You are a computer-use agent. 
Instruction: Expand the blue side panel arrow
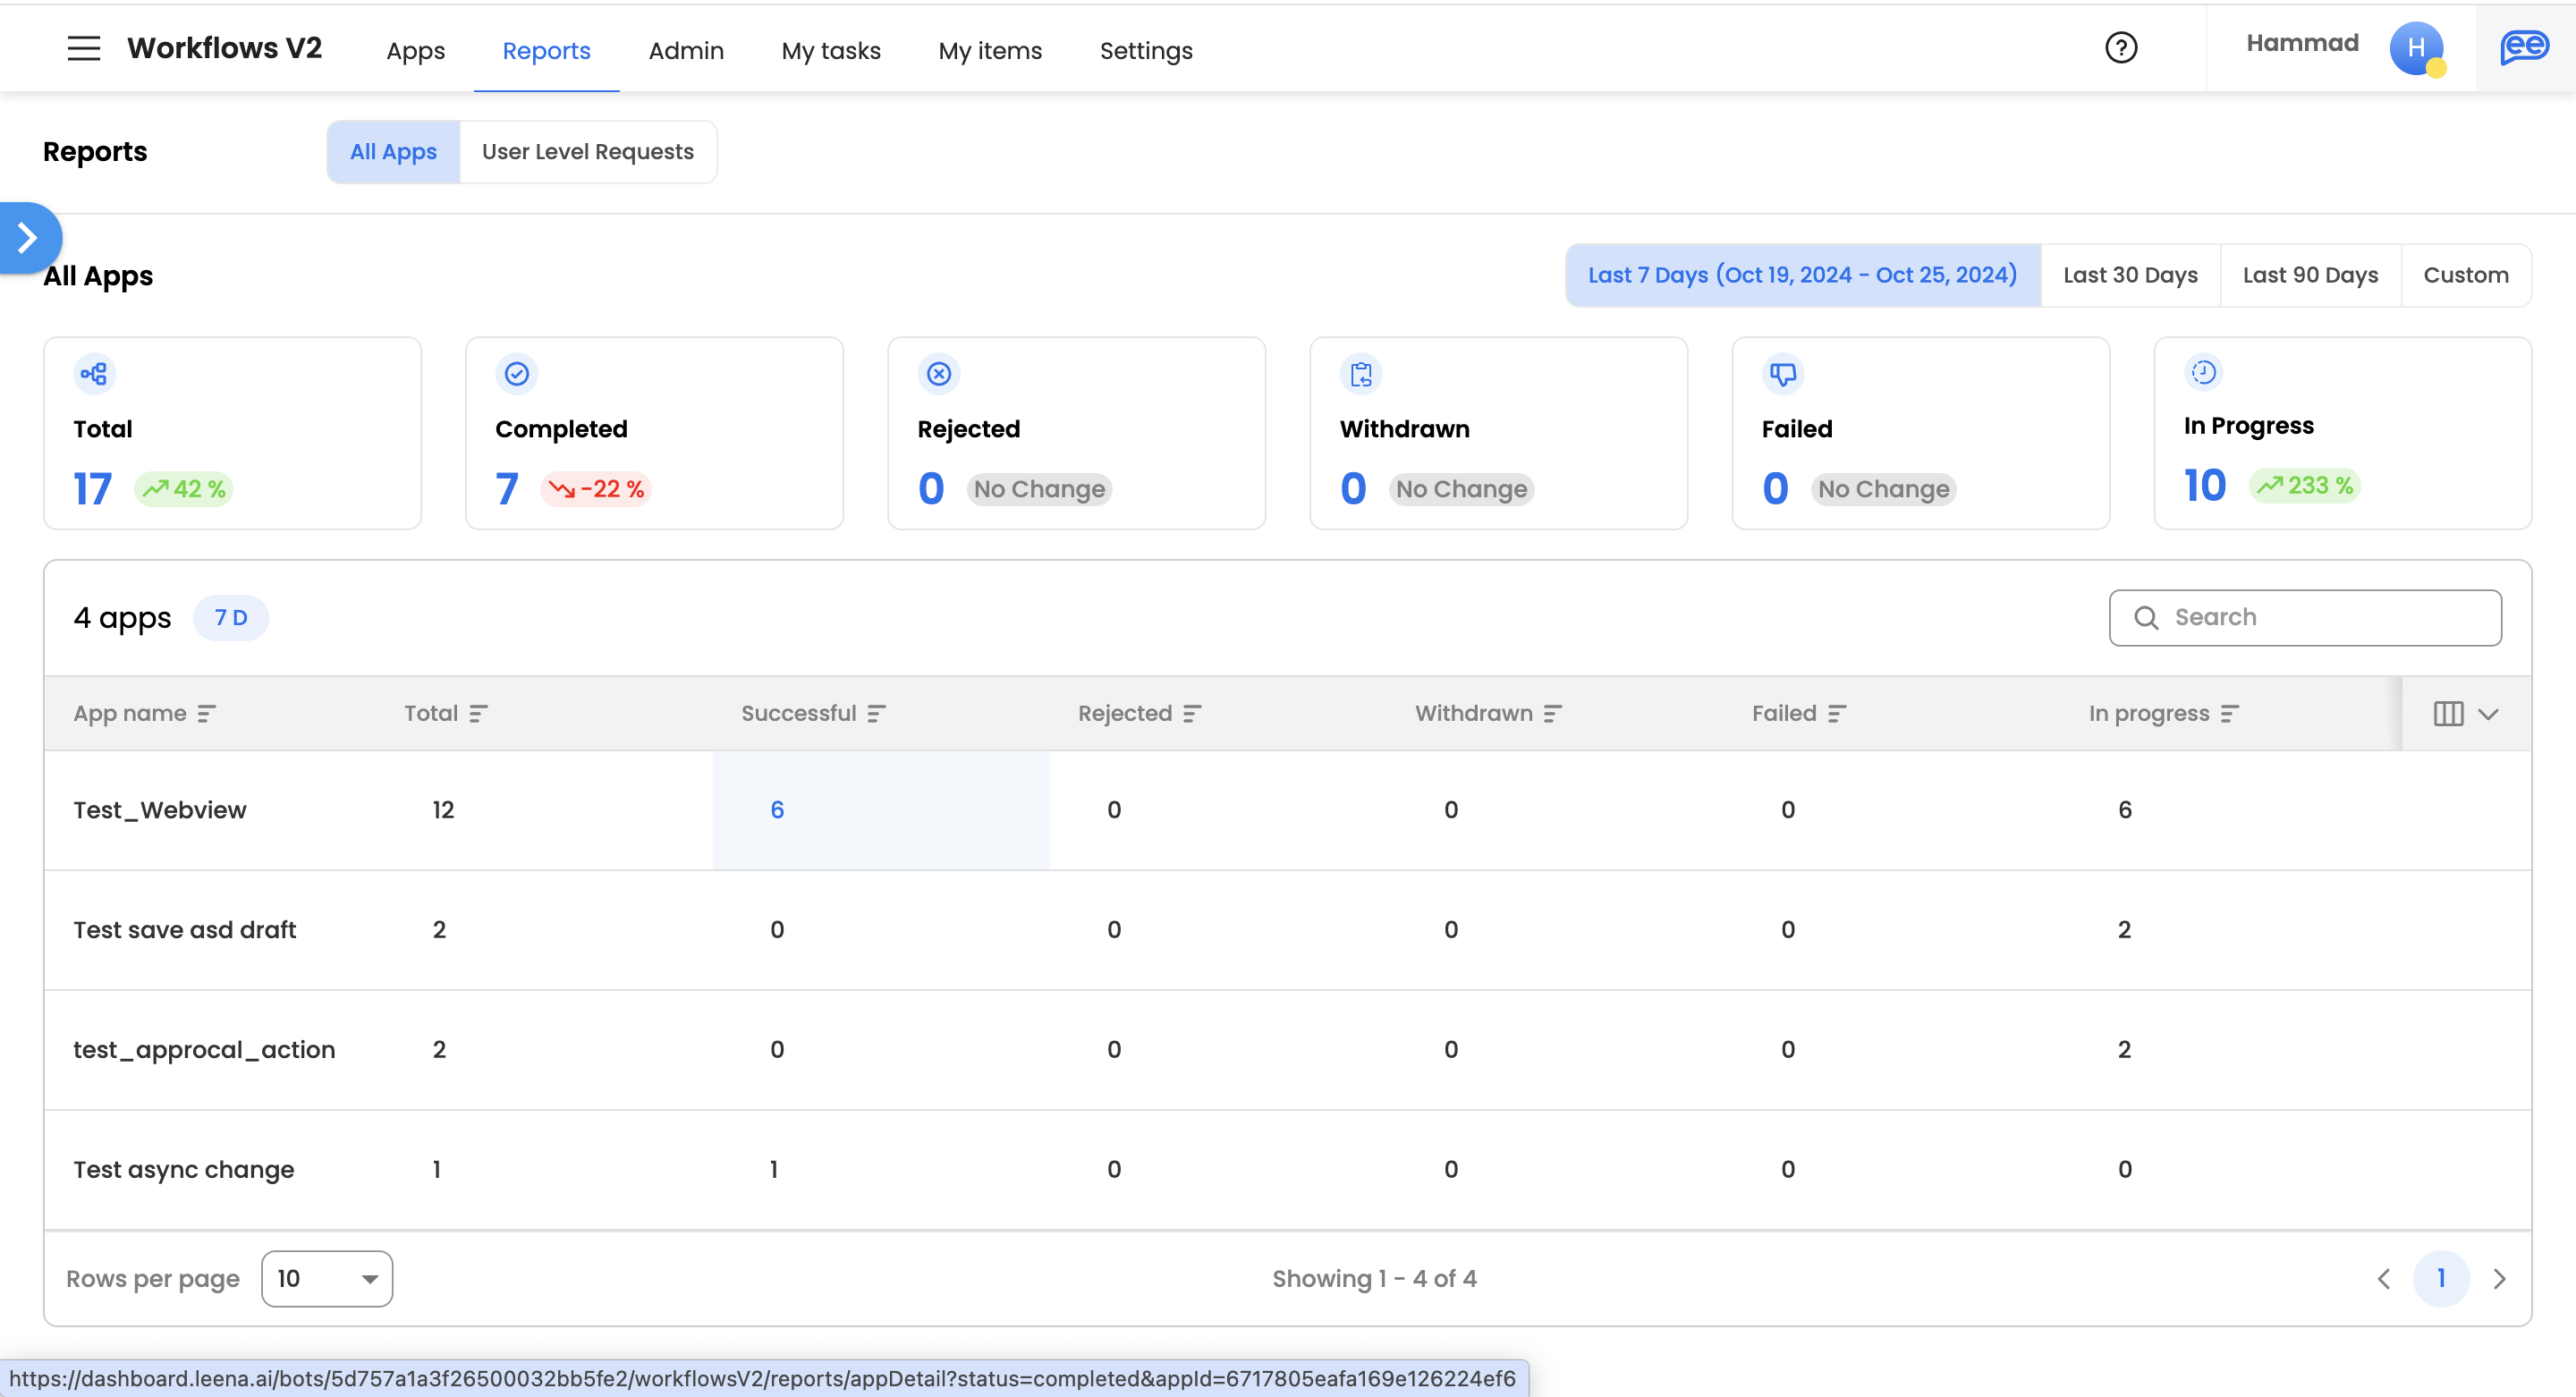point(28,238)
